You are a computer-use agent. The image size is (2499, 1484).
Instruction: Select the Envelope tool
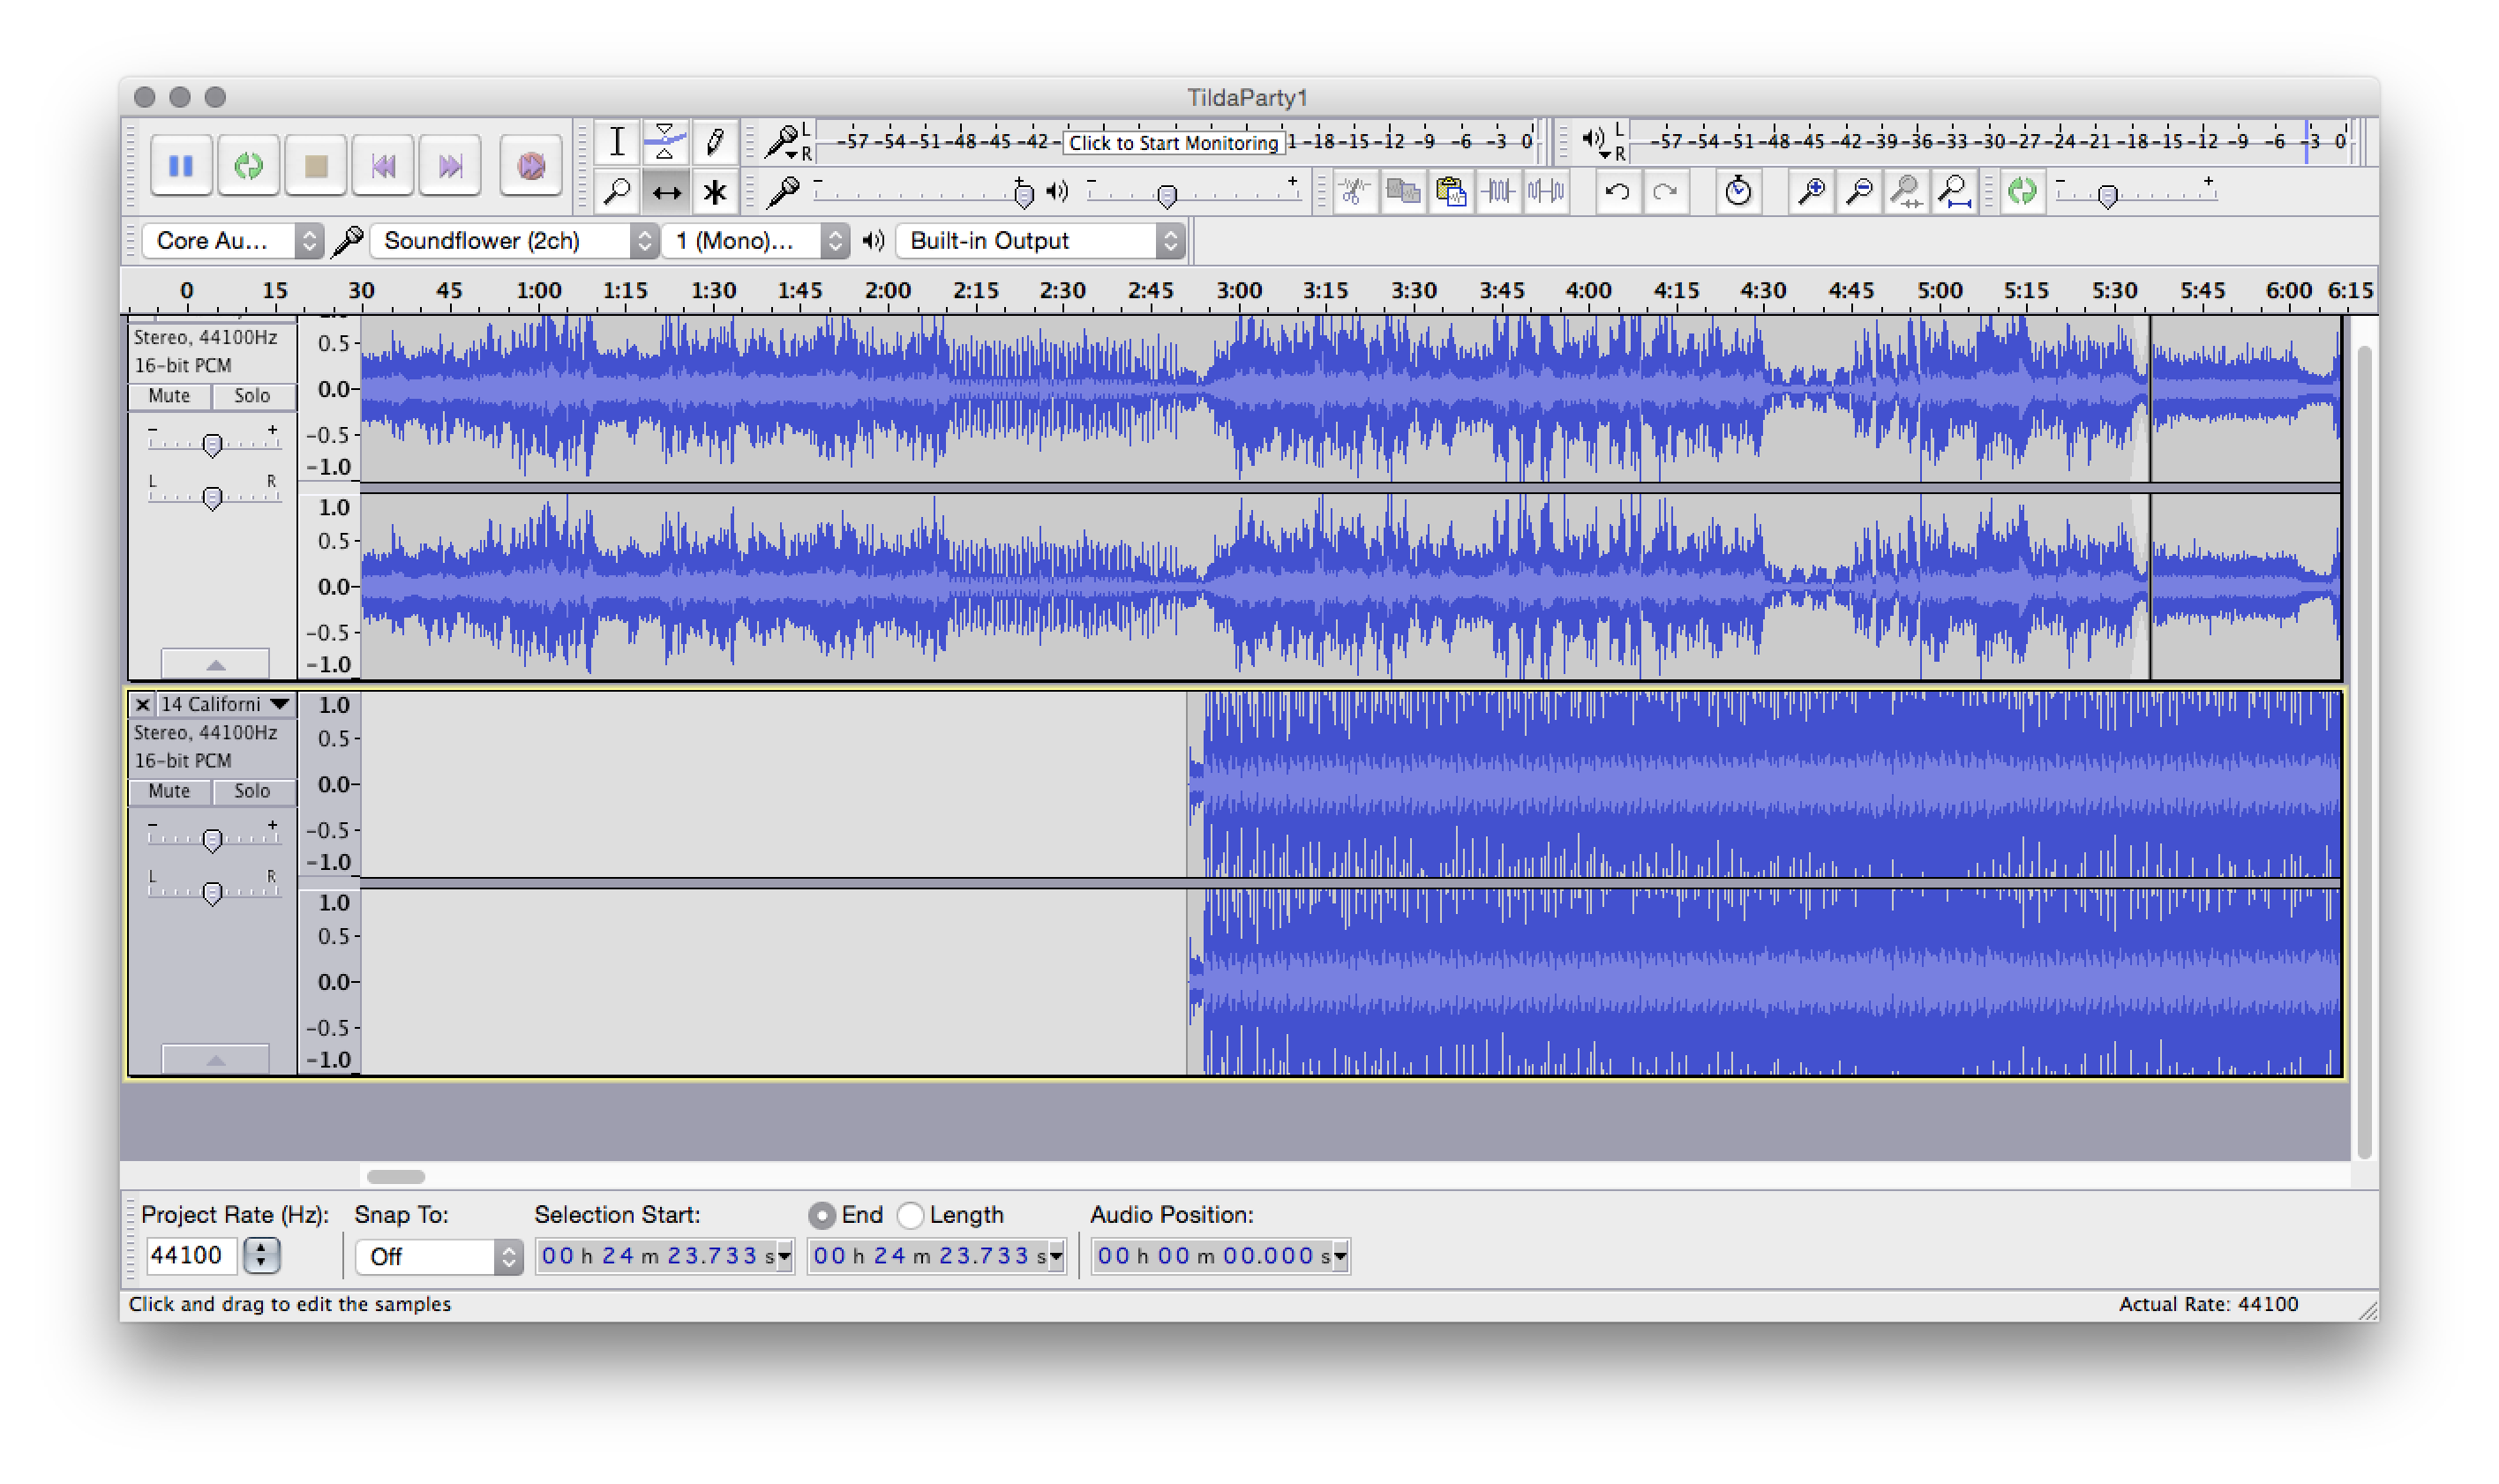[665, 142]
